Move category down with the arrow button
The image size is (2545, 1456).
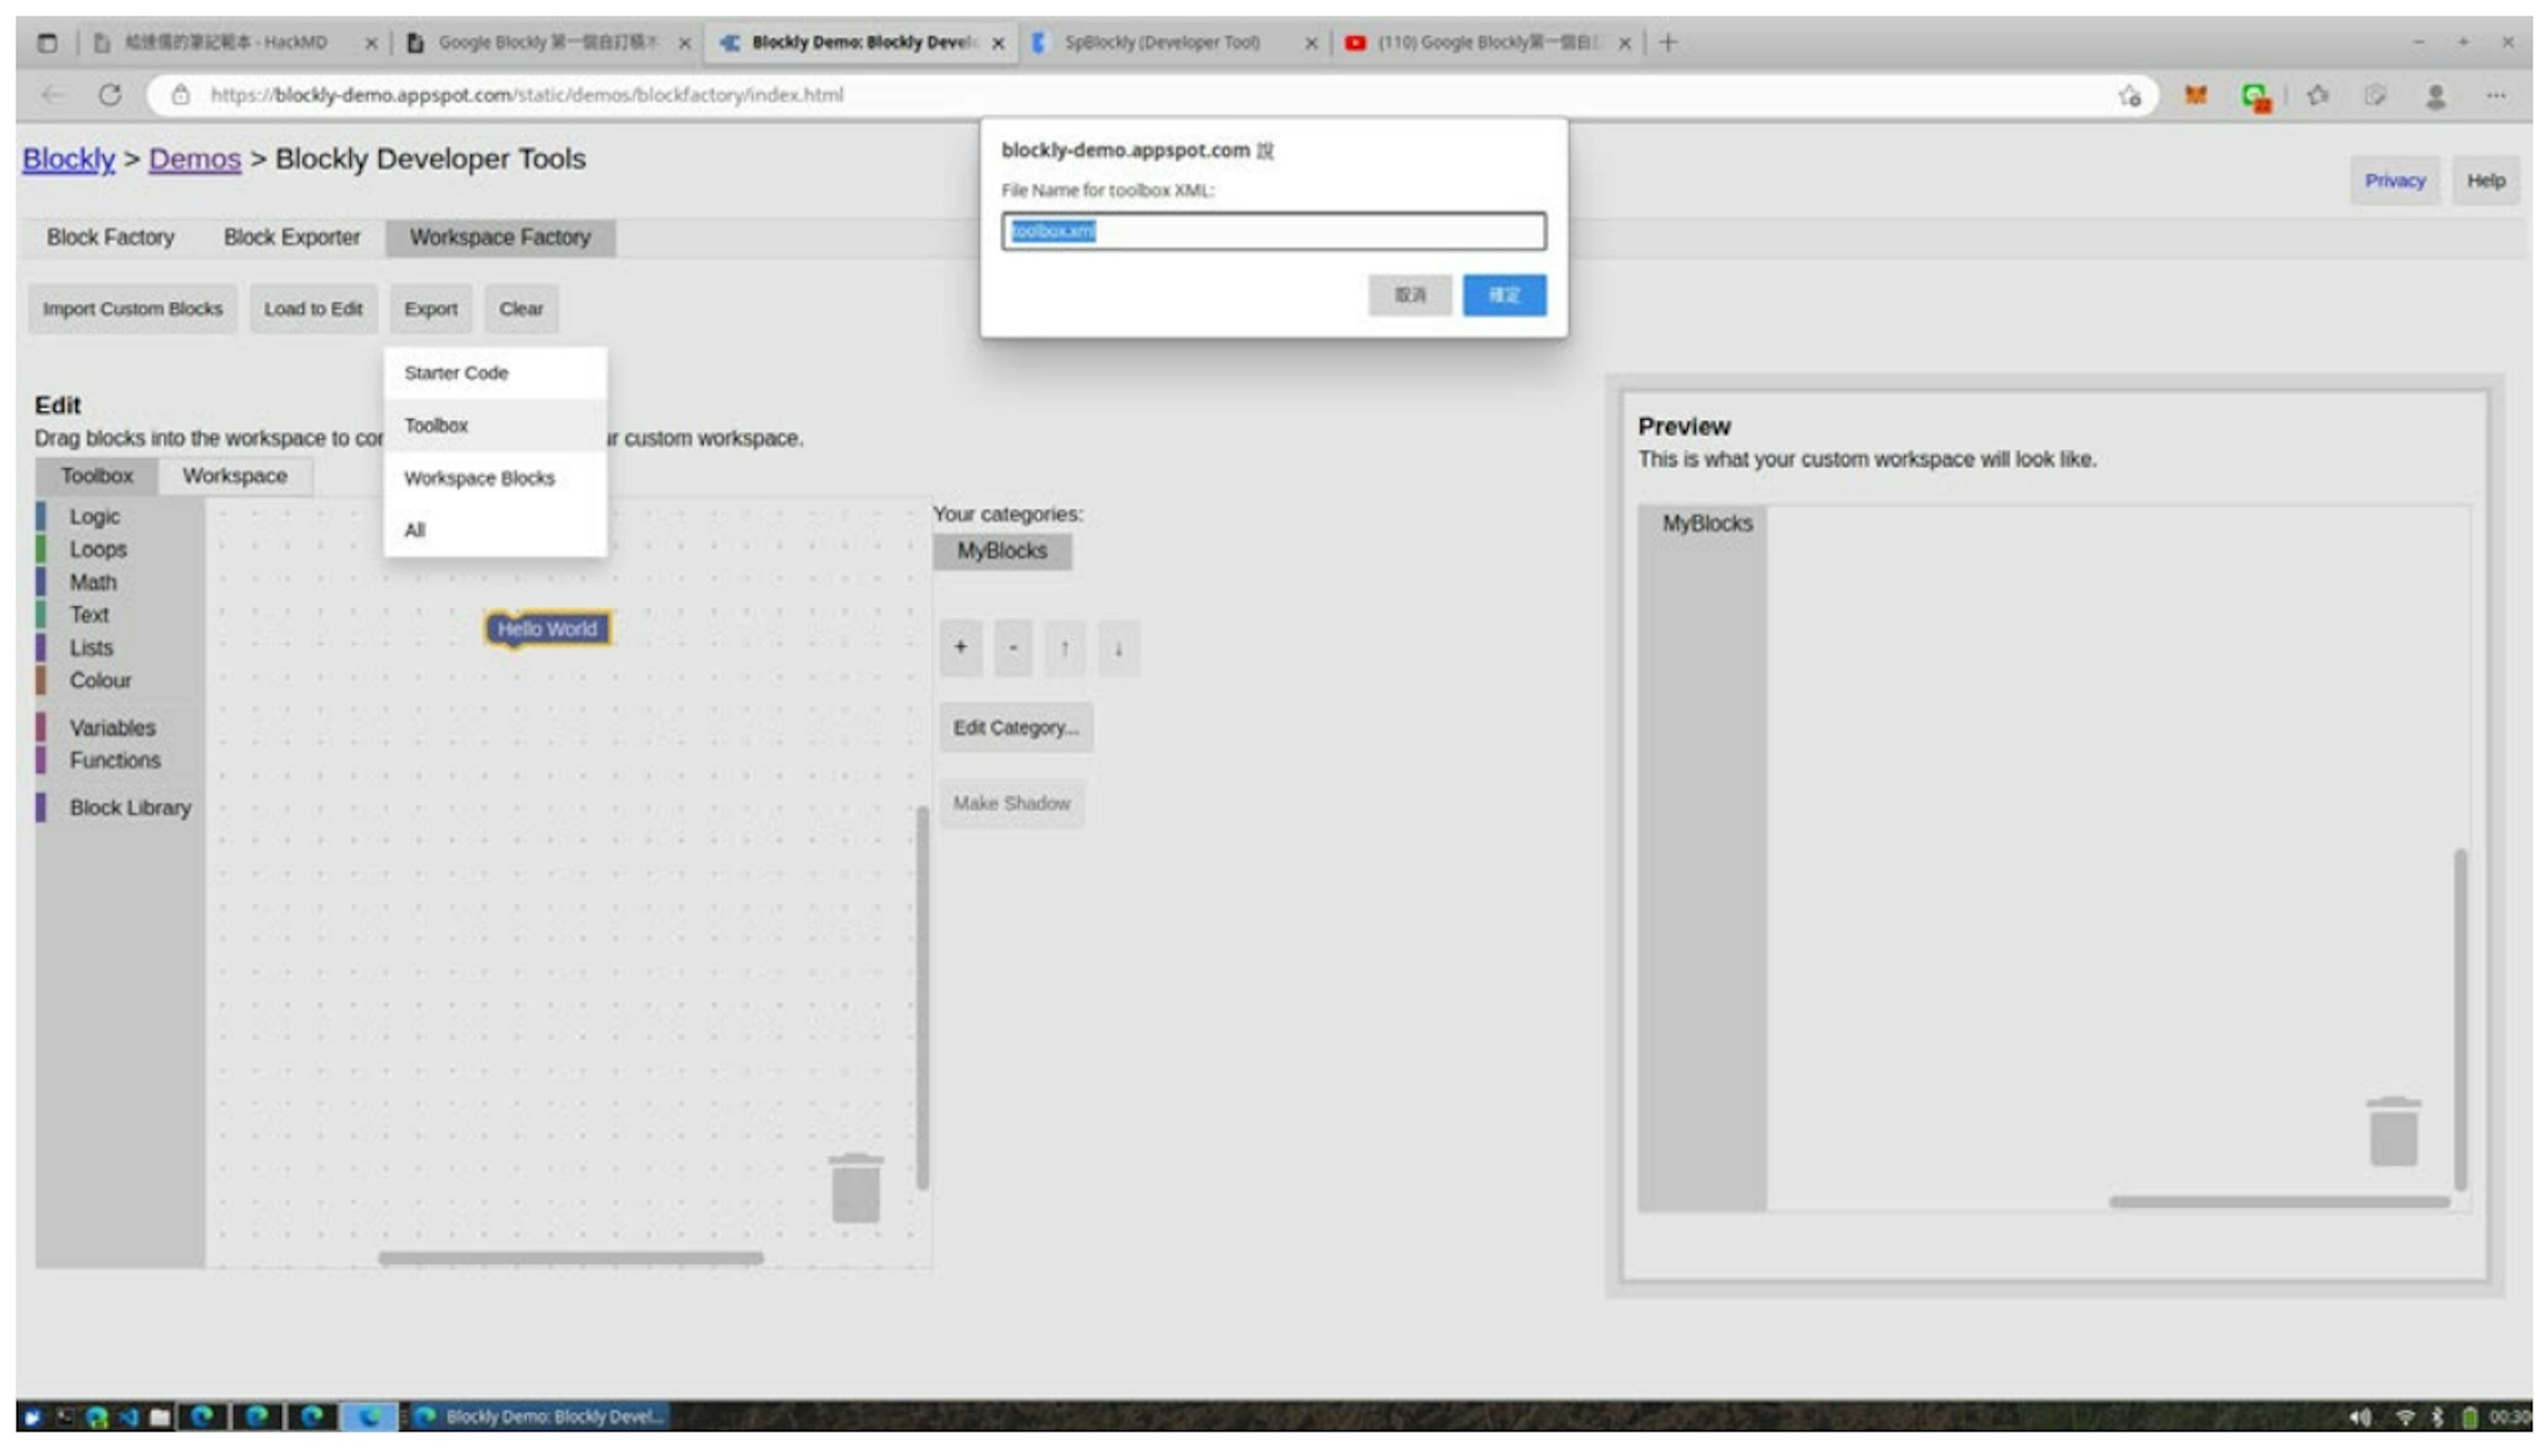coord(1118,648)
